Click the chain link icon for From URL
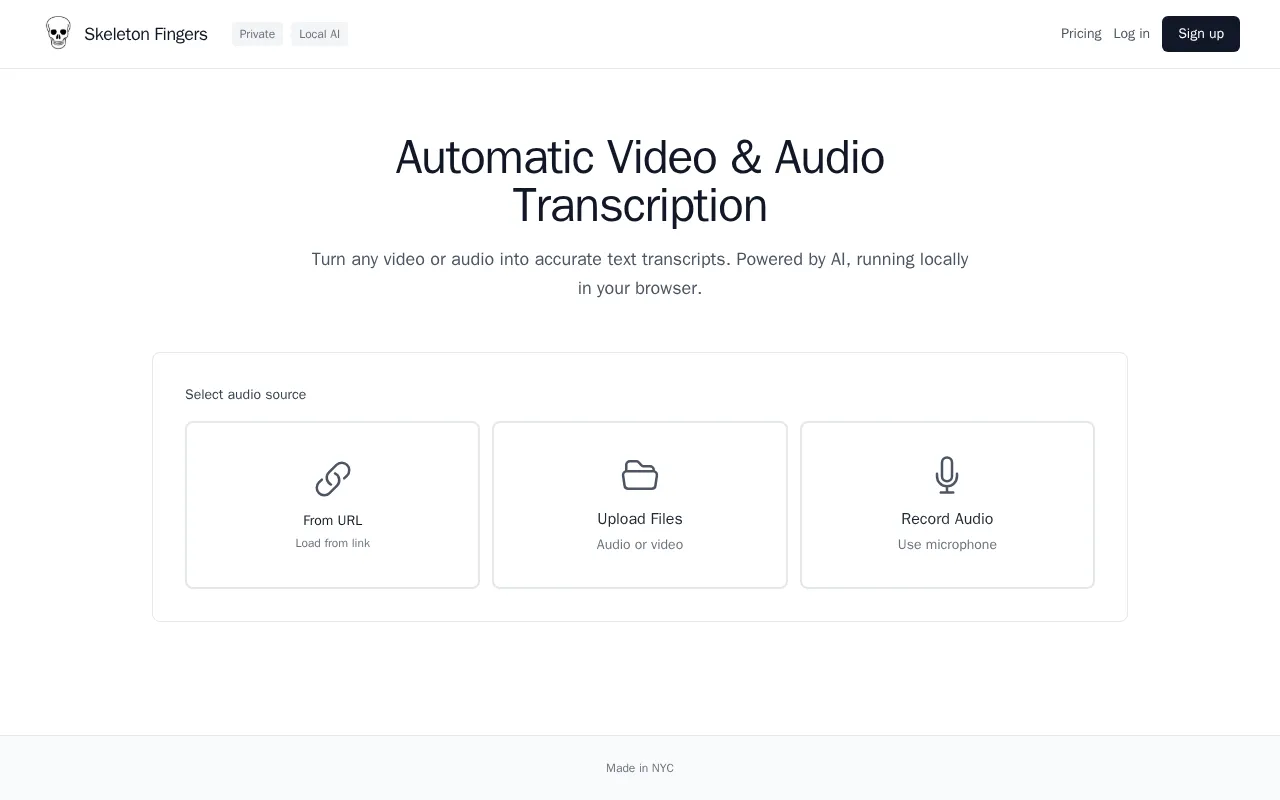This screenshot has width=1280, height=800. (x=333, y=479)
